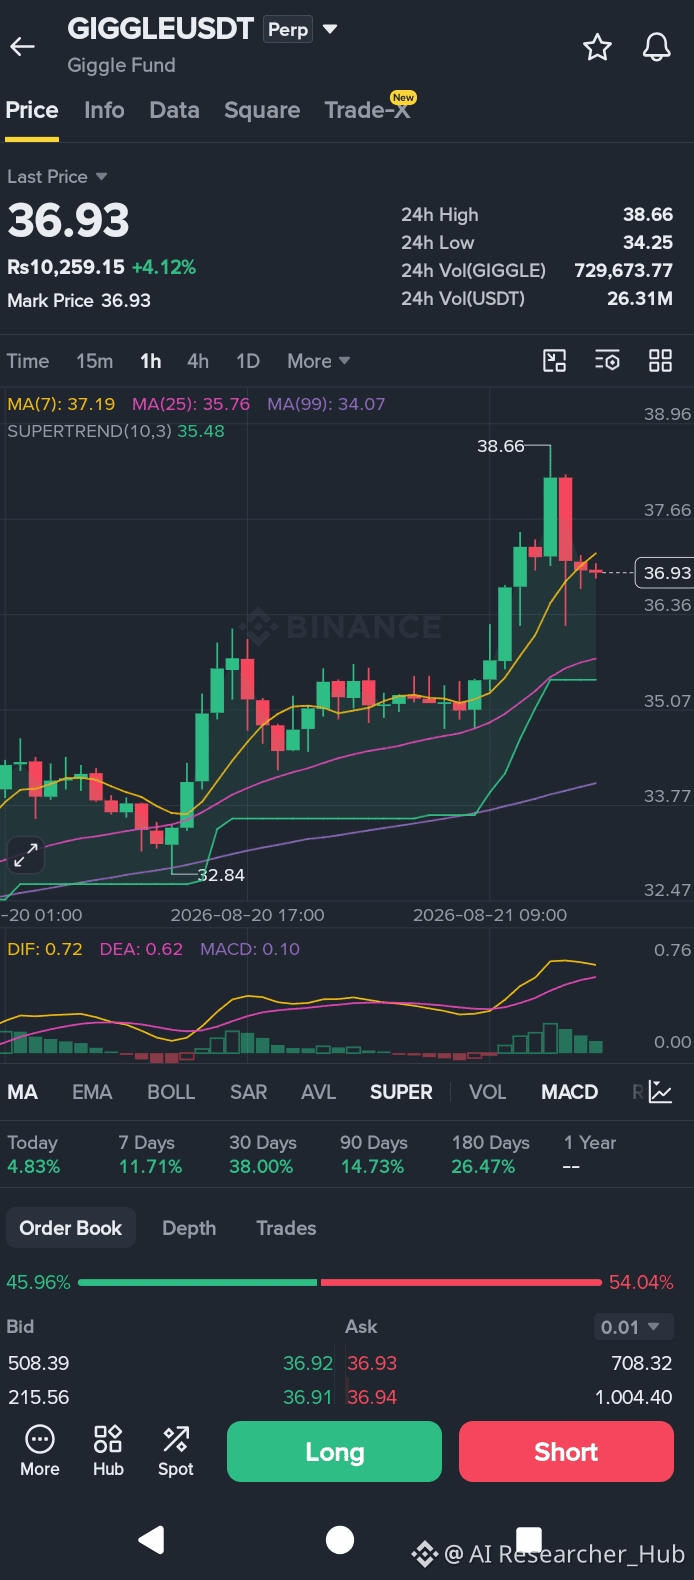Toggle the SUPER supertrend indicator

pyautogui.click(x=401, y=1092)
